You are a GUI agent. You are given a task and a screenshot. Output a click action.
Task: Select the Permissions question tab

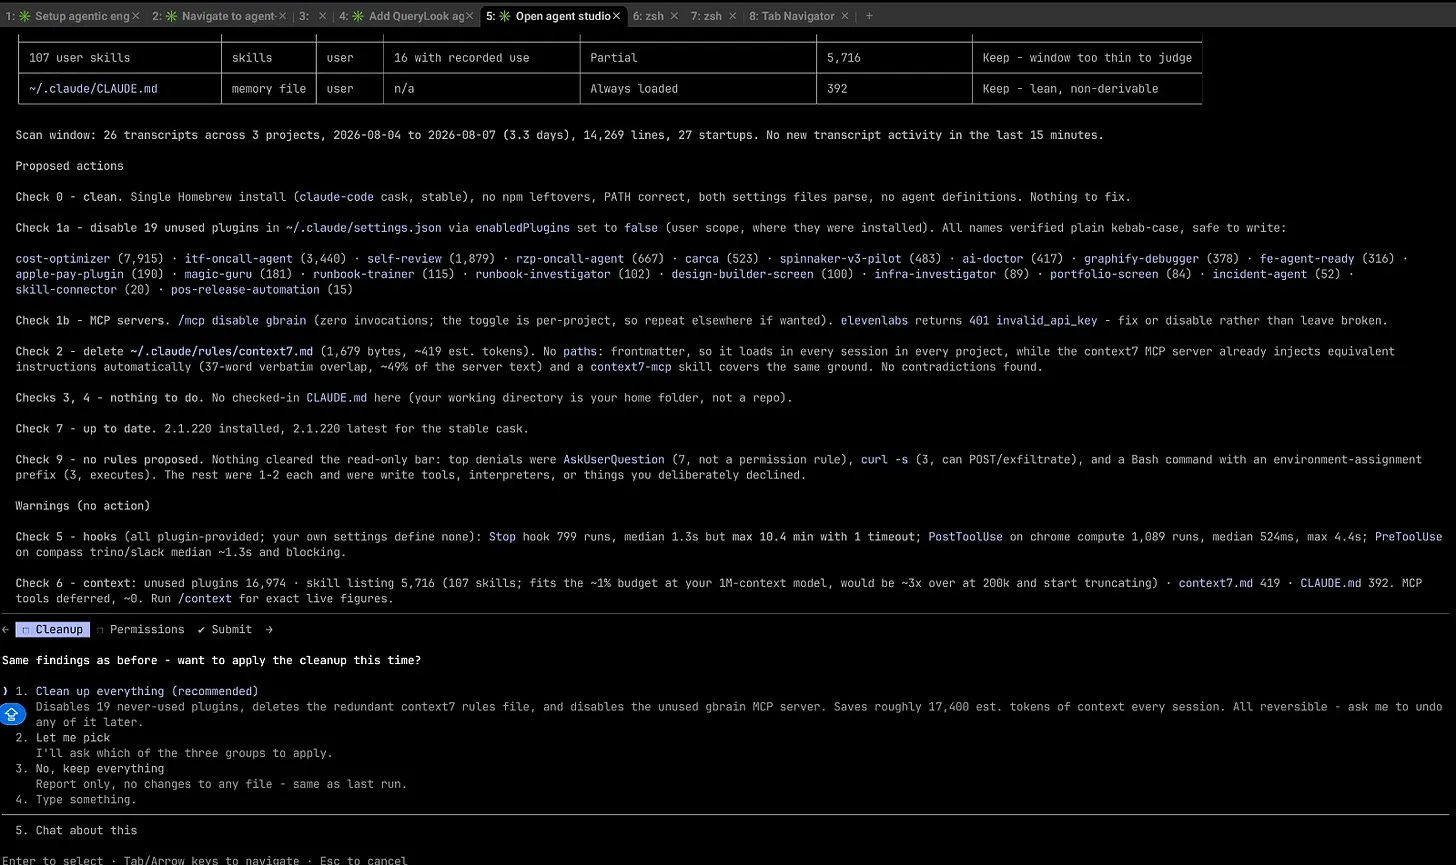point(141,629)
